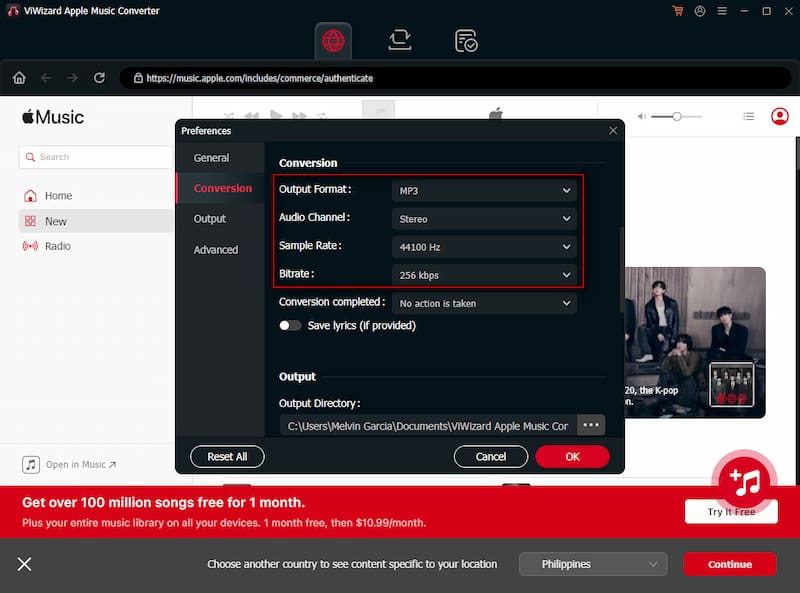This screenshot has height=593, width=800.
Task: Open Radio in the Apple Music sidebar
Action: 96,246
